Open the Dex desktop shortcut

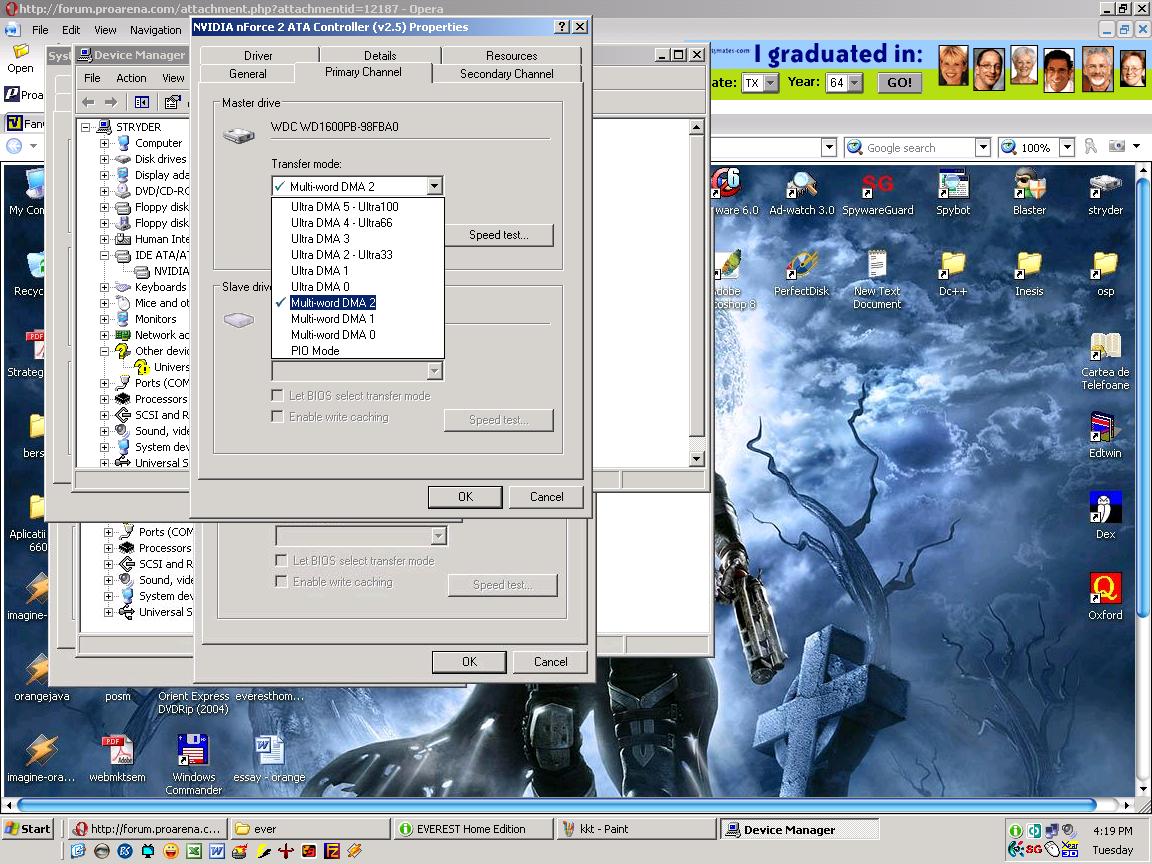coord(1105,516)
